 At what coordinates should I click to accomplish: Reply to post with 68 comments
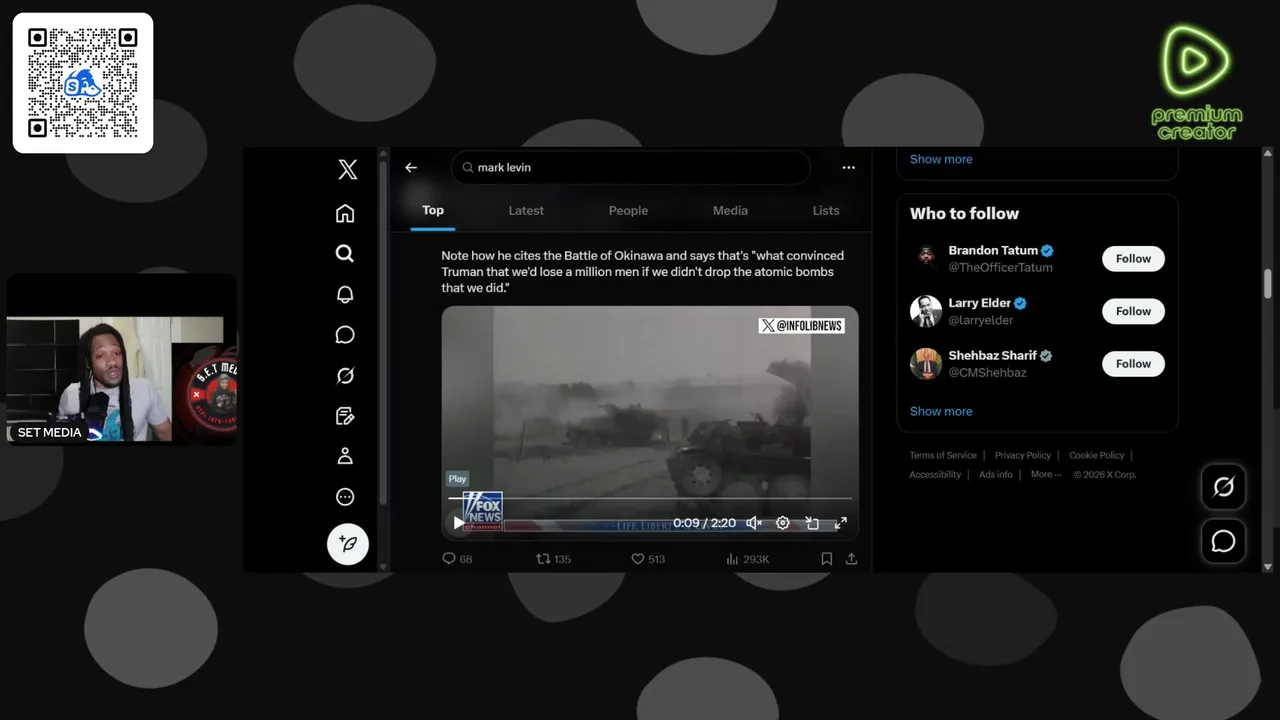pyautogui.click(x=457, y=559)
